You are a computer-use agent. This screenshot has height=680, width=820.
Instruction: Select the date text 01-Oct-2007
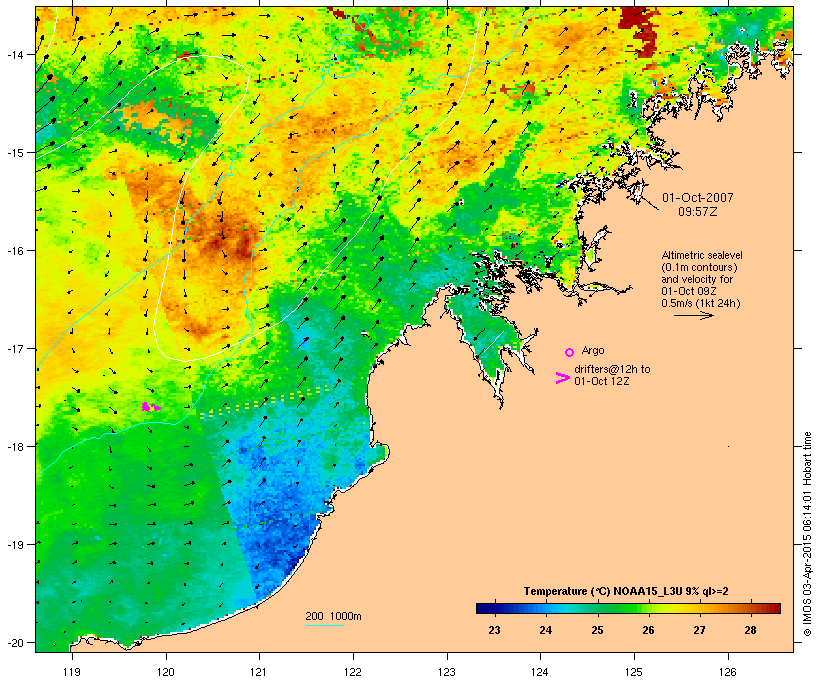point(698,198)
